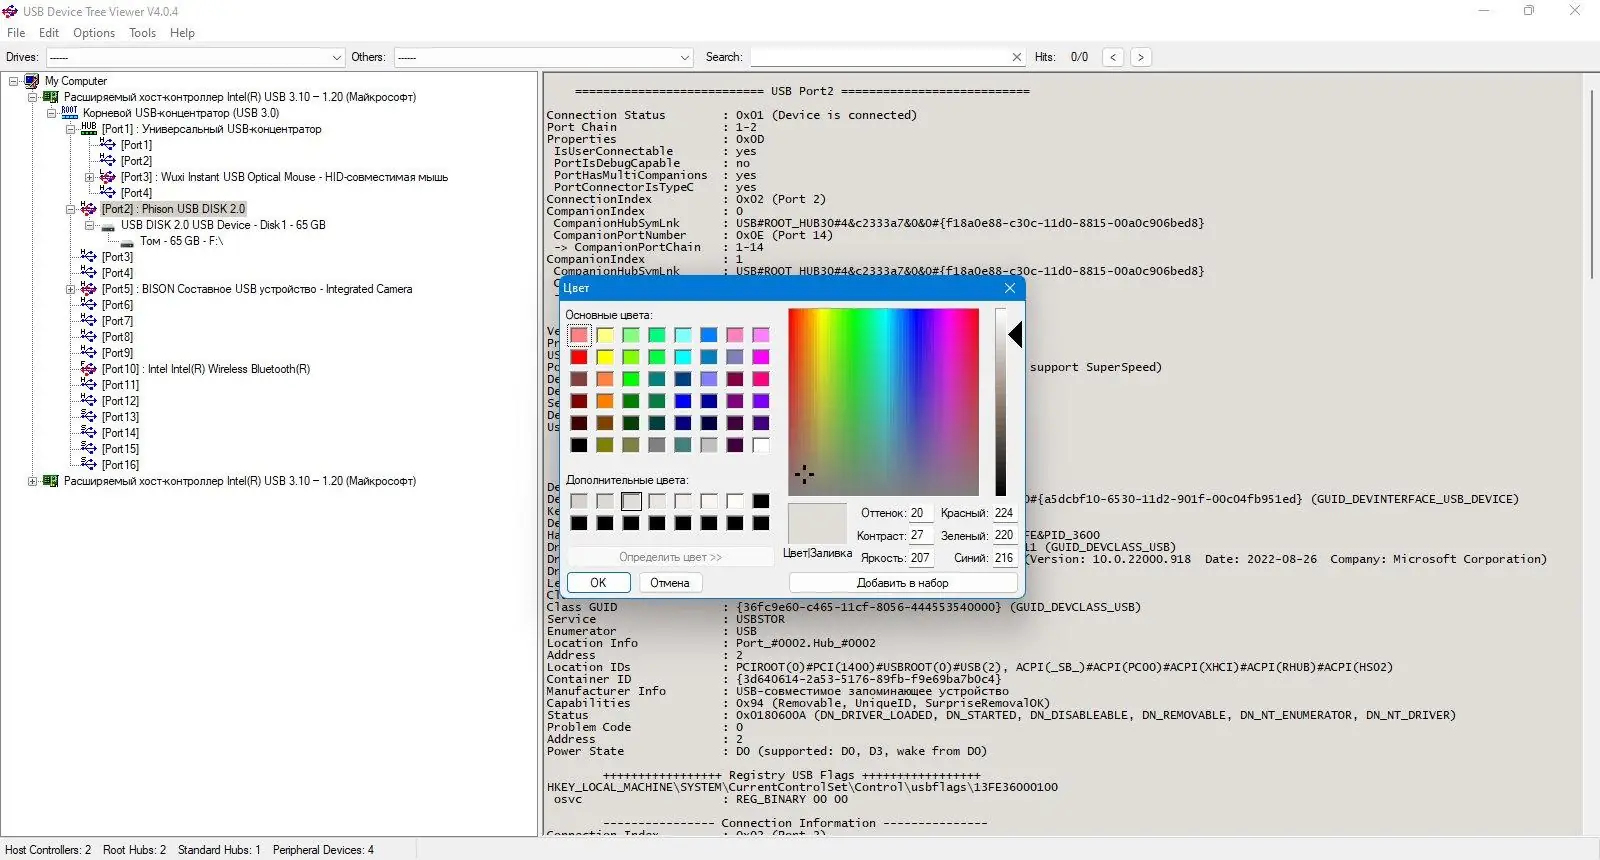
Task: Pick the magenta basic color swatch
Action: (x=761, y=357)
